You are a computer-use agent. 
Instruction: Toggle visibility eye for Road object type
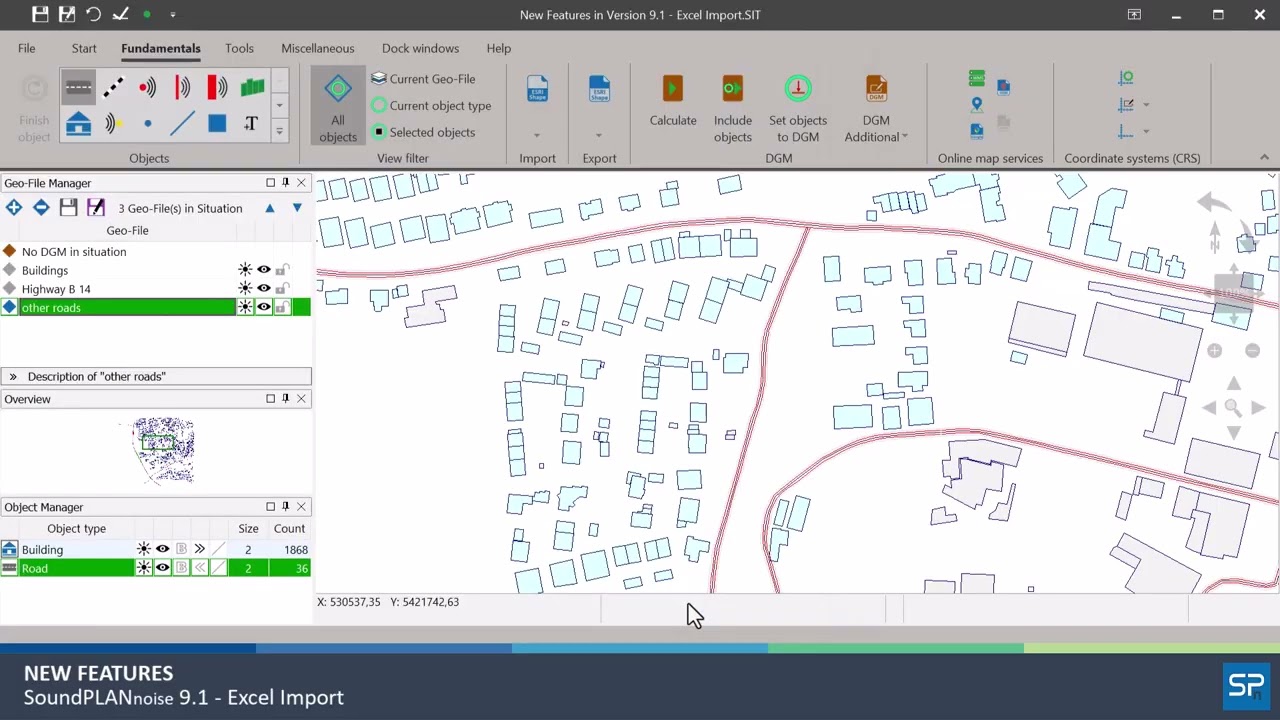point(162,568)
